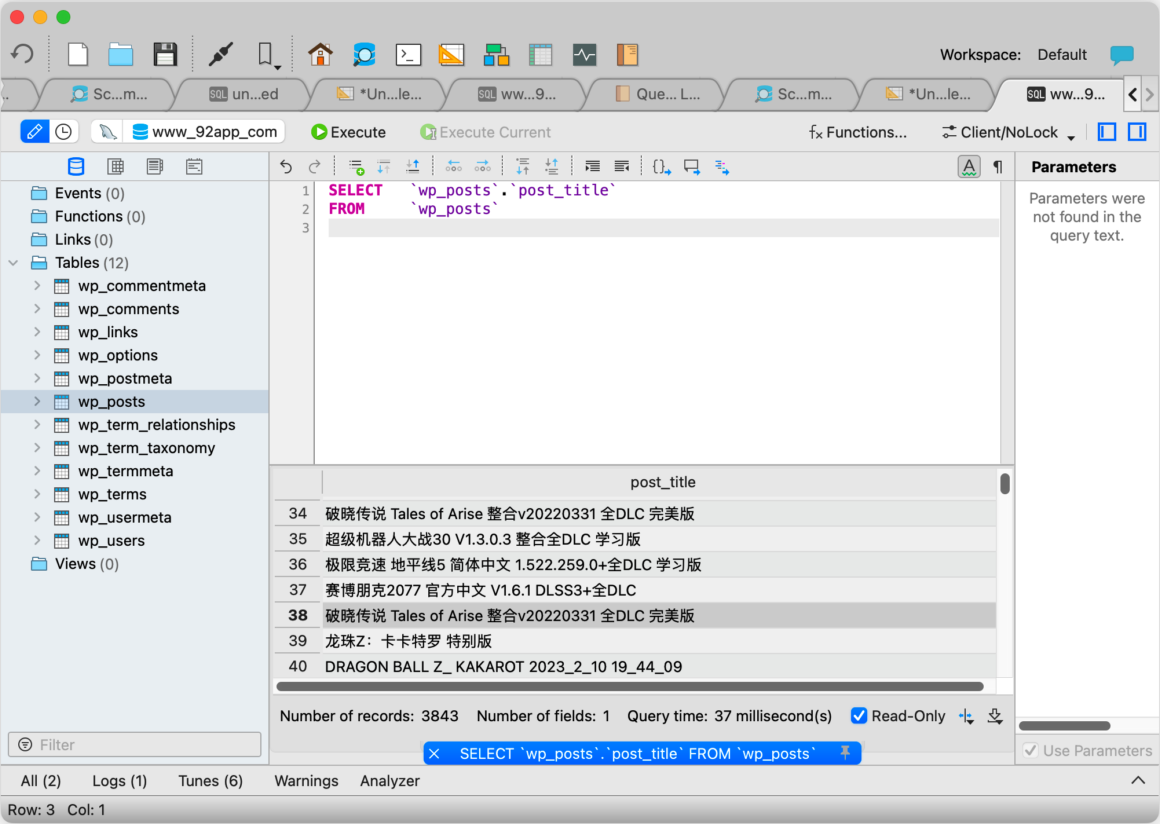This screenshot has width=1160, height=824.
Task: Open the Warnings tab
Action: tap(306, 780)
